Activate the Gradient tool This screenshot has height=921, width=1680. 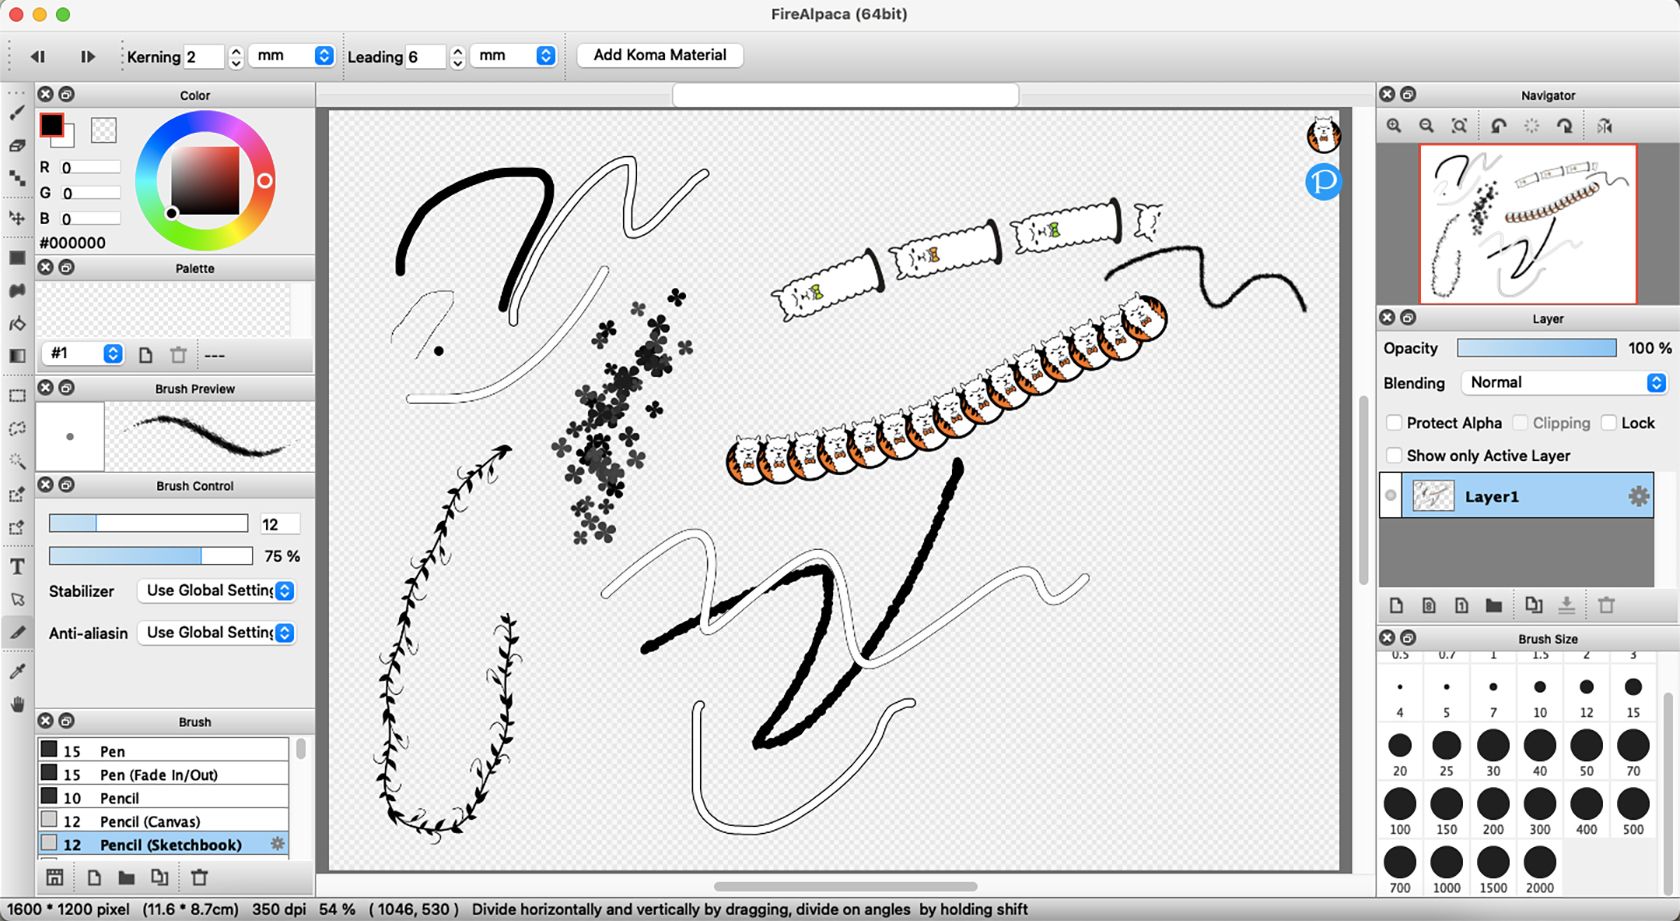(x=17, y=356)
